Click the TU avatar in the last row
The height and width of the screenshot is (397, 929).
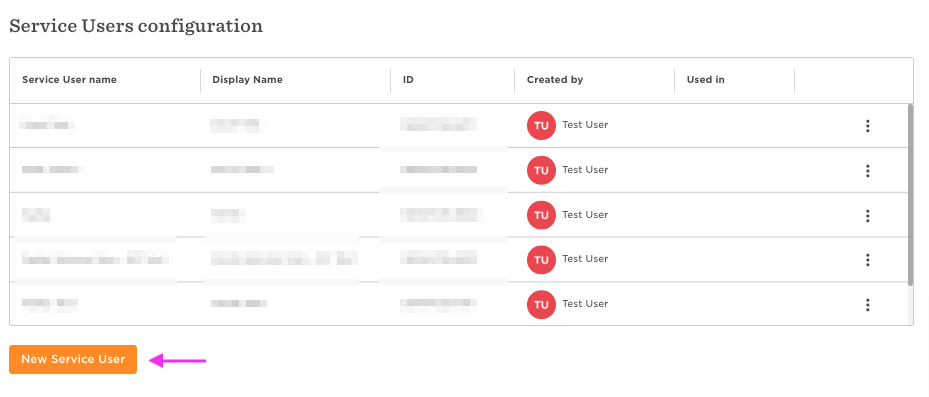541,305
